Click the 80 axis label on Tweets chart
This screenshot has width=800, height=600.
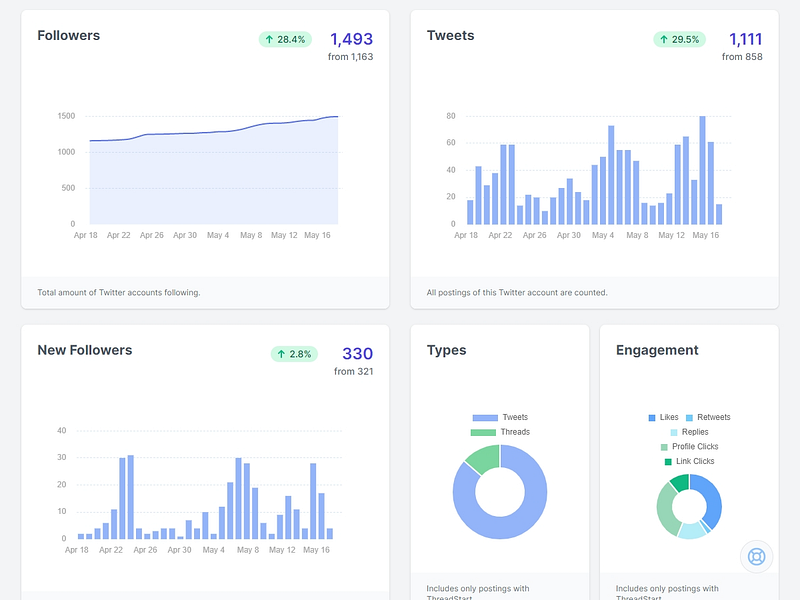(451, 116)
